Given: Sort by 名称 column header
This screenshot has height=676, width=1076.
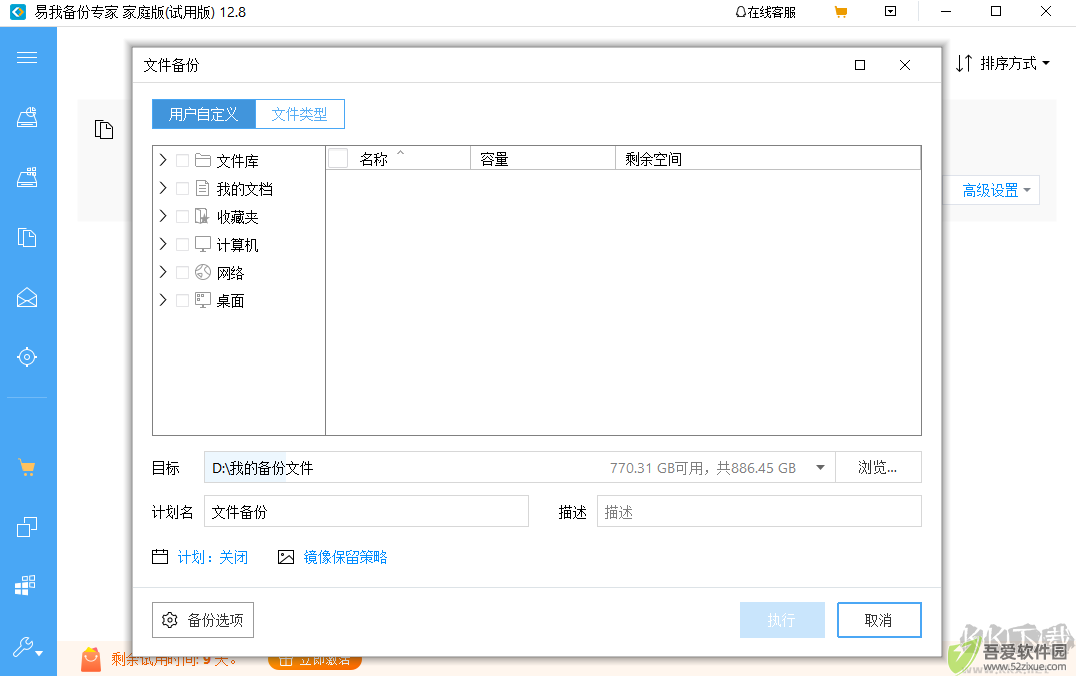Looking at the screenshot, I should pyautogui.click(x=398, y=159).
